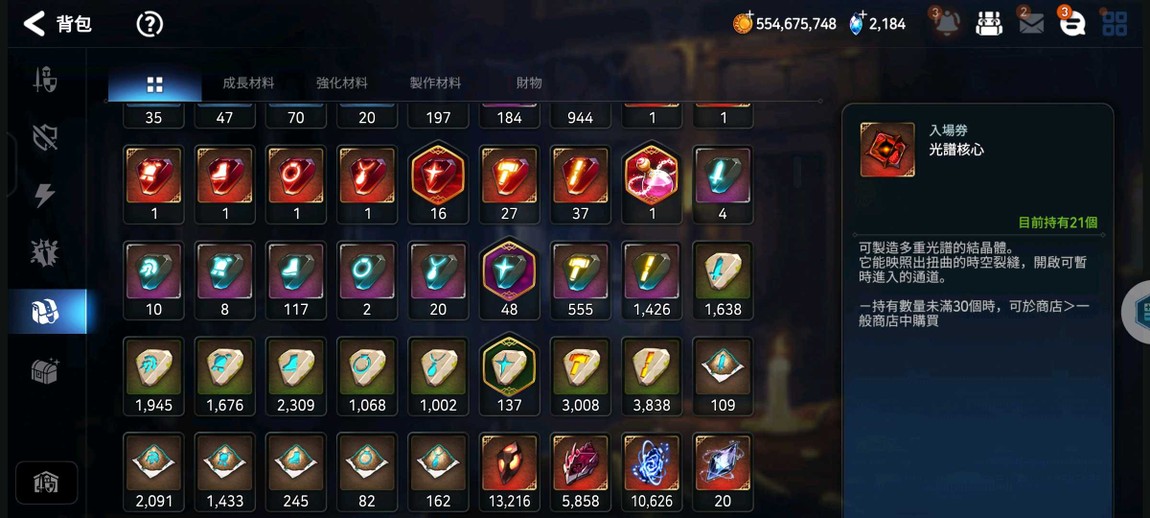Screen dimensions: 1150x518
Task: Switch to the 成長材料 tab
Action: tap(248, 84)
